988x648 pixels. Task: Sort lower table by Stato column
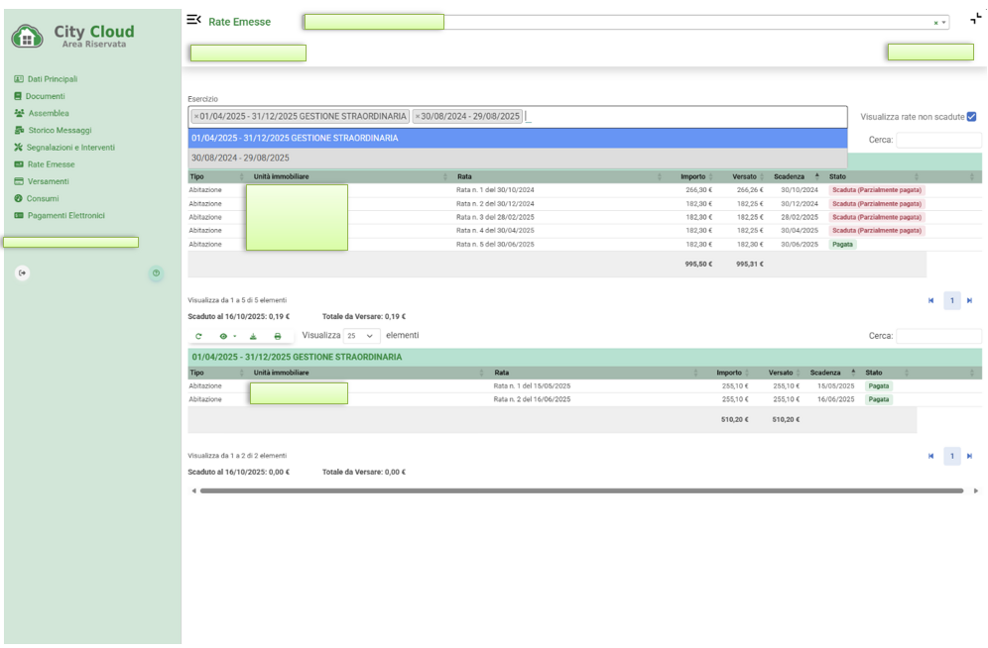click(887, 373)
